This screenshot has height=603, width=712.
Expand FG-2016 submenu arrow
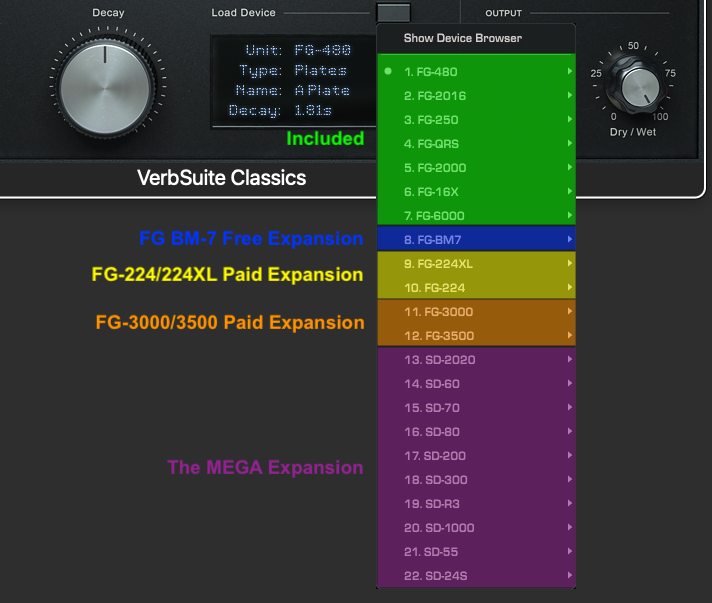pos(569,95)
